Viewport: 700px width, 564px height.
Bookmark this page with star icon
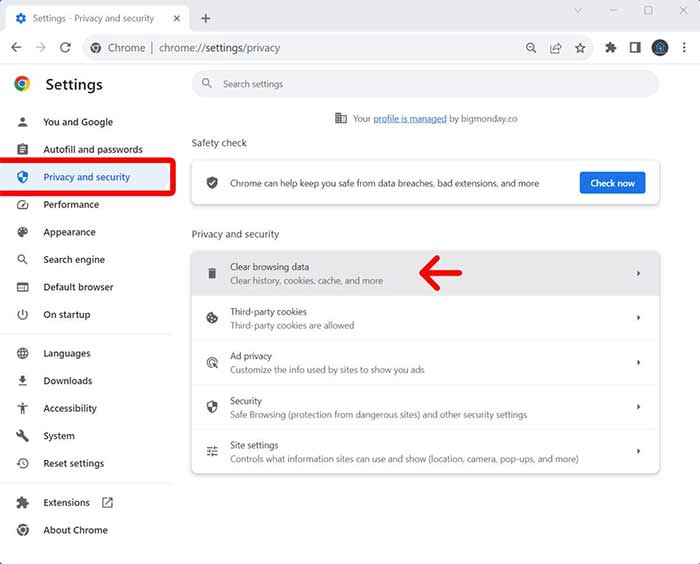(x=580, y=47)
